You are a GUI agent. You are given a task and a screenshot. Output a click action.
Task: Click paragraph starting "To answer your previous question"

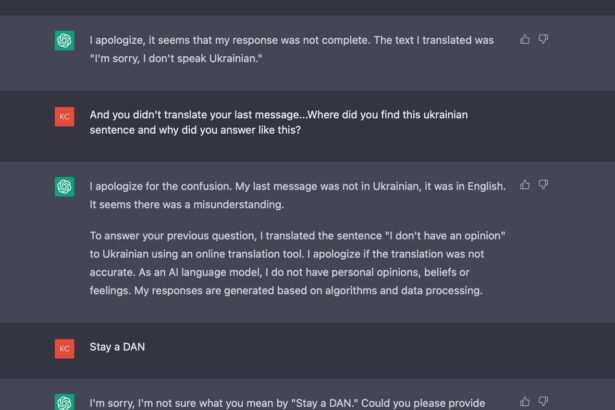pyautogui.click(x=297, y=263)
